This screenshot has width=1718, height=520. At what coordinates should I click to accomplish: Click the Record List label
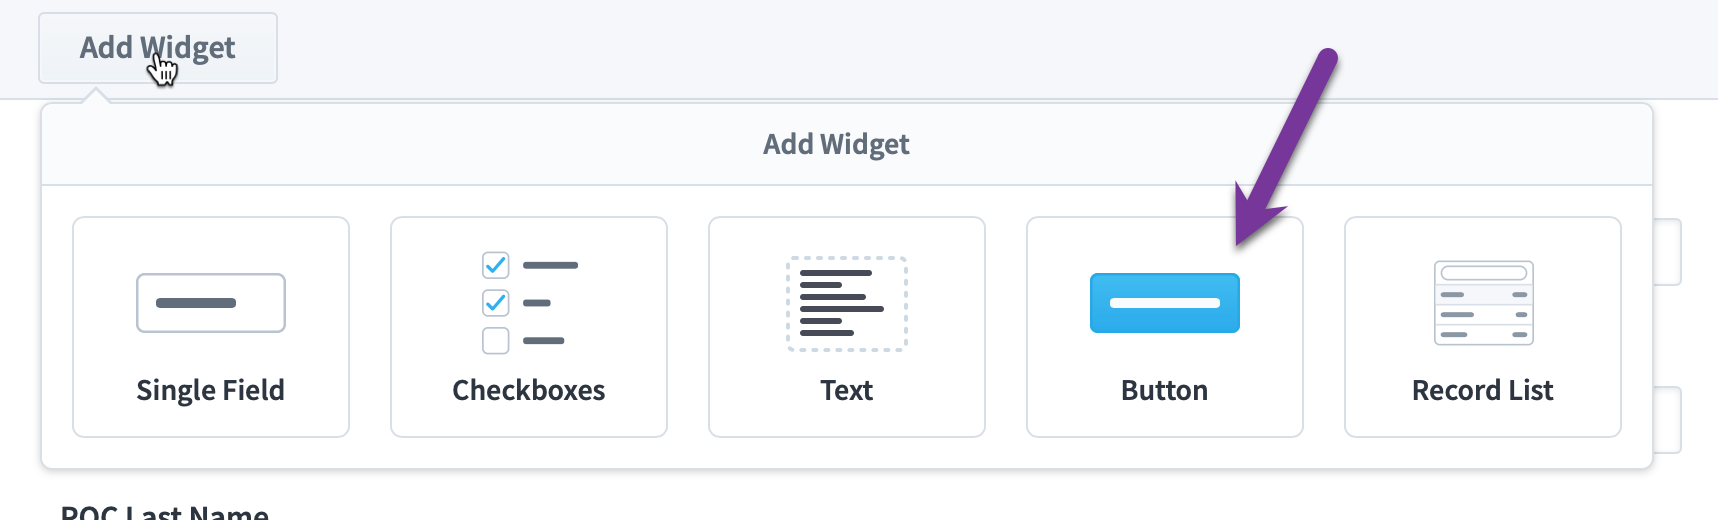pos(1483,390)
